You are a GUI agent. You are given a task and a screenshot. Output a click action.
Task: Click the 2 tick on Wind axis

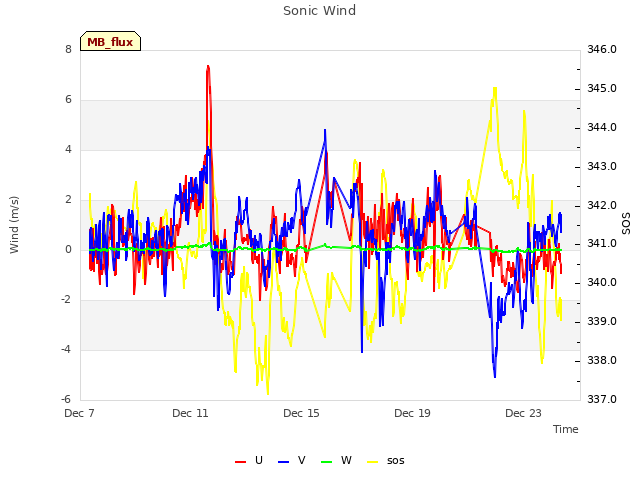tap(68, 200)
